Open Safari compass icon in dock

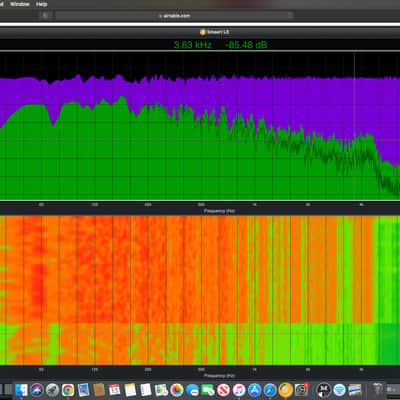point(270,390)
